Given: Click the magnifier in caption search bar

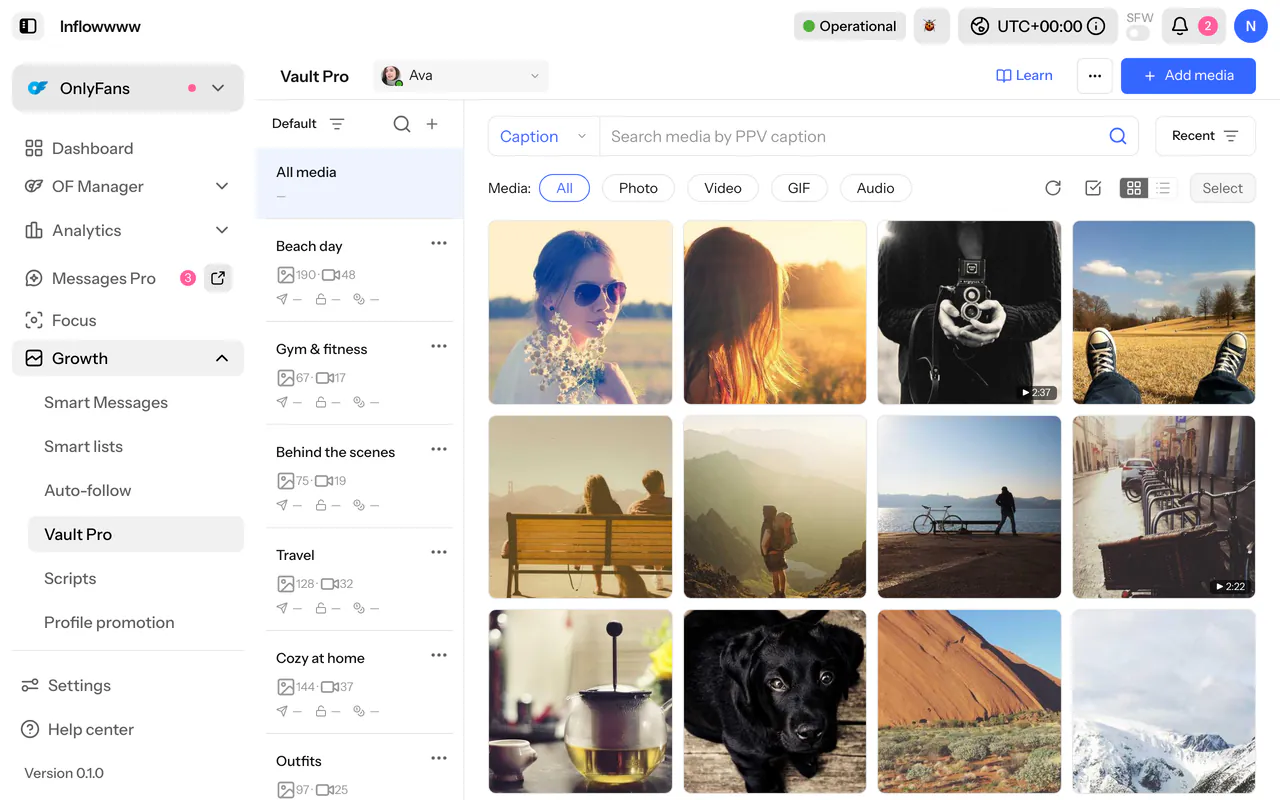Looking at the screenshot, I should click(1118, 136).
